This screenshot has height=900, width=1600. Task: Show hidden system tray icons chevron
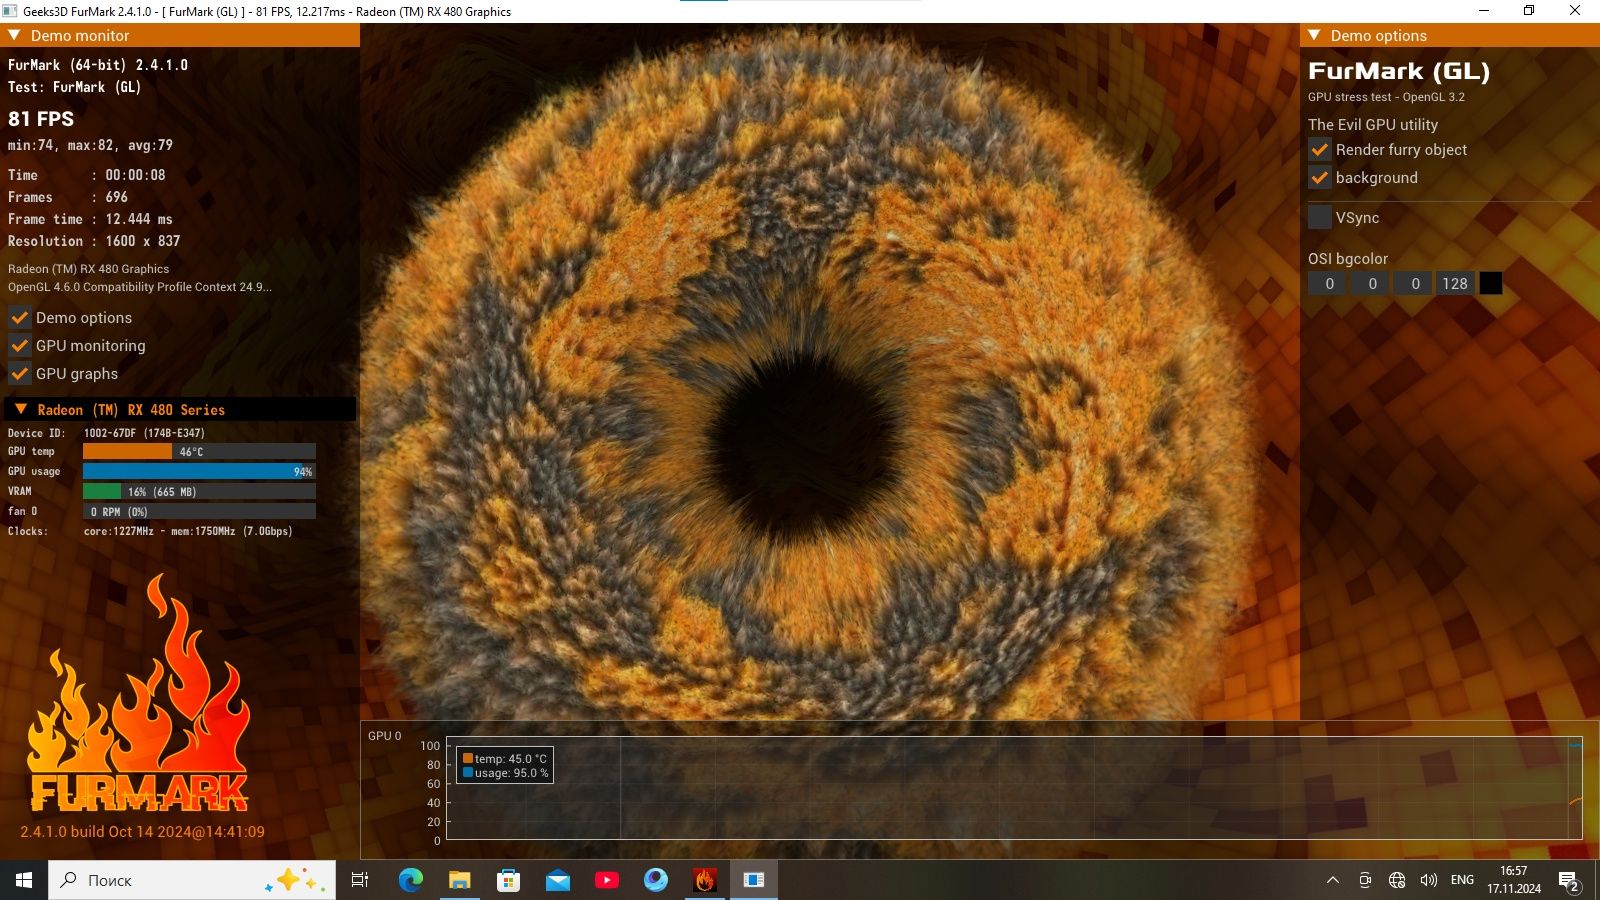click(x=1332, y=880)
